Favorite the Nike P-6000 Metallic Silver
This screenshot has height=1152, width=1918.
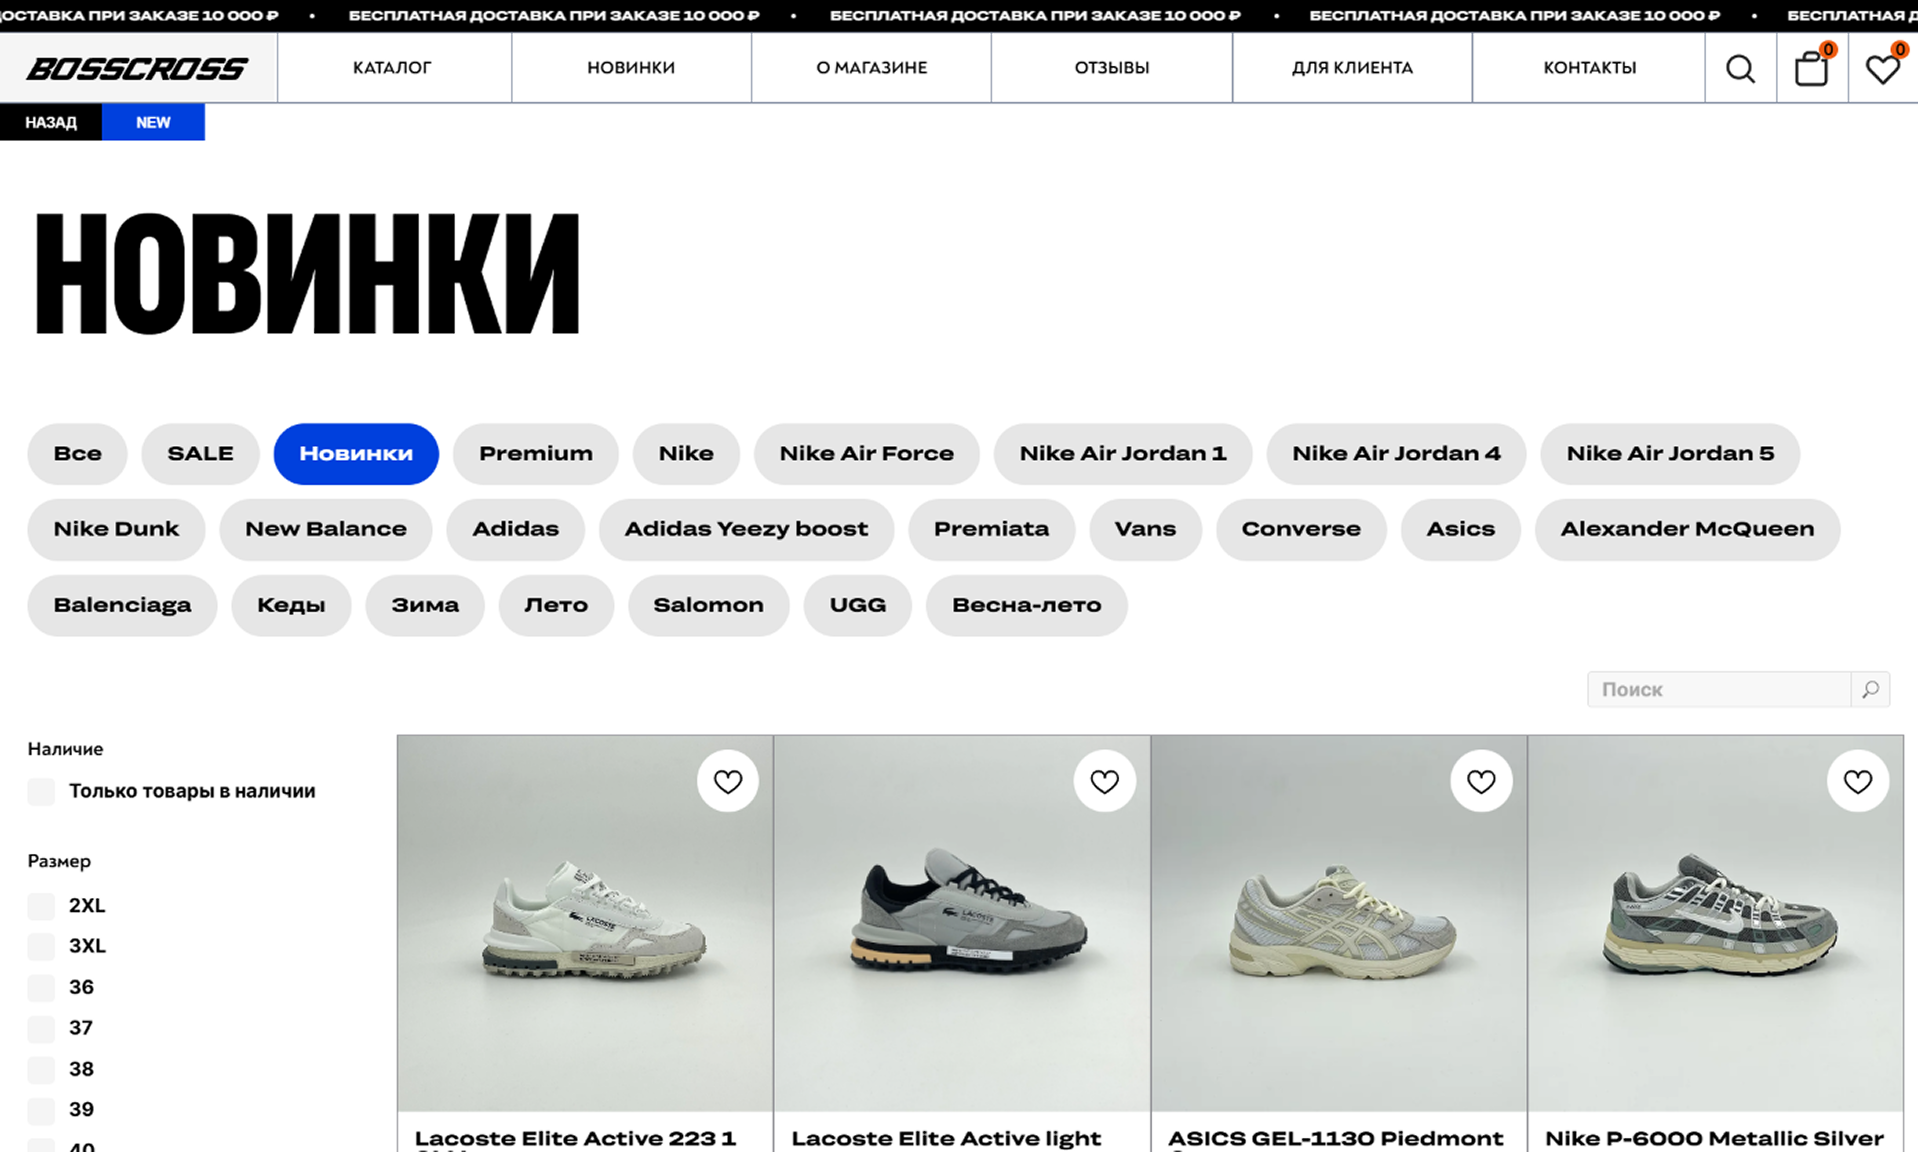[1858, 781]
